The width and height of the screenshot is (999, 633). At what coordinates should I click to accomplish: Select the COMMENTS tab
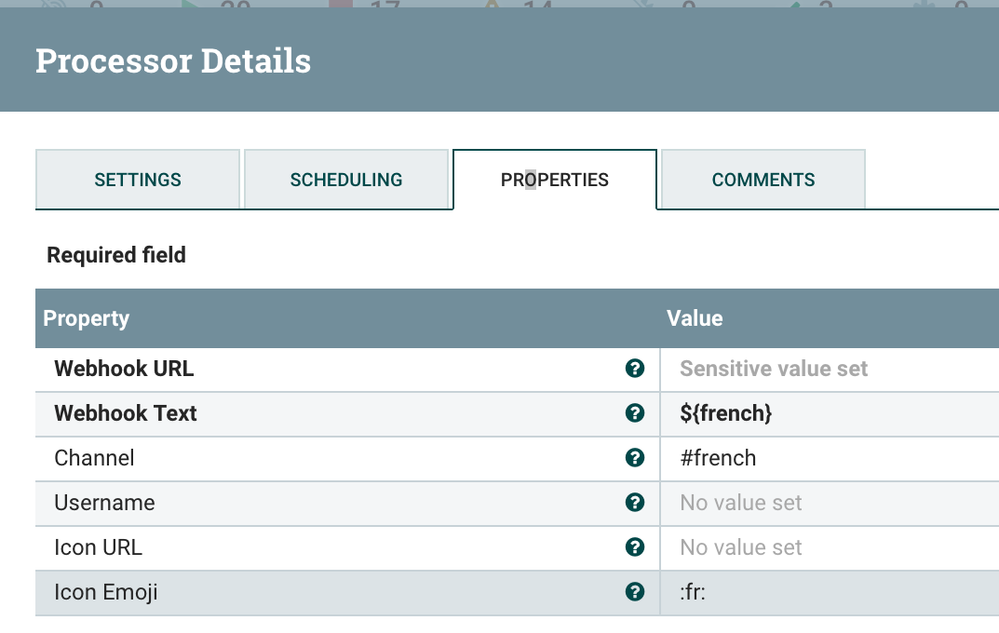point(762,180)
